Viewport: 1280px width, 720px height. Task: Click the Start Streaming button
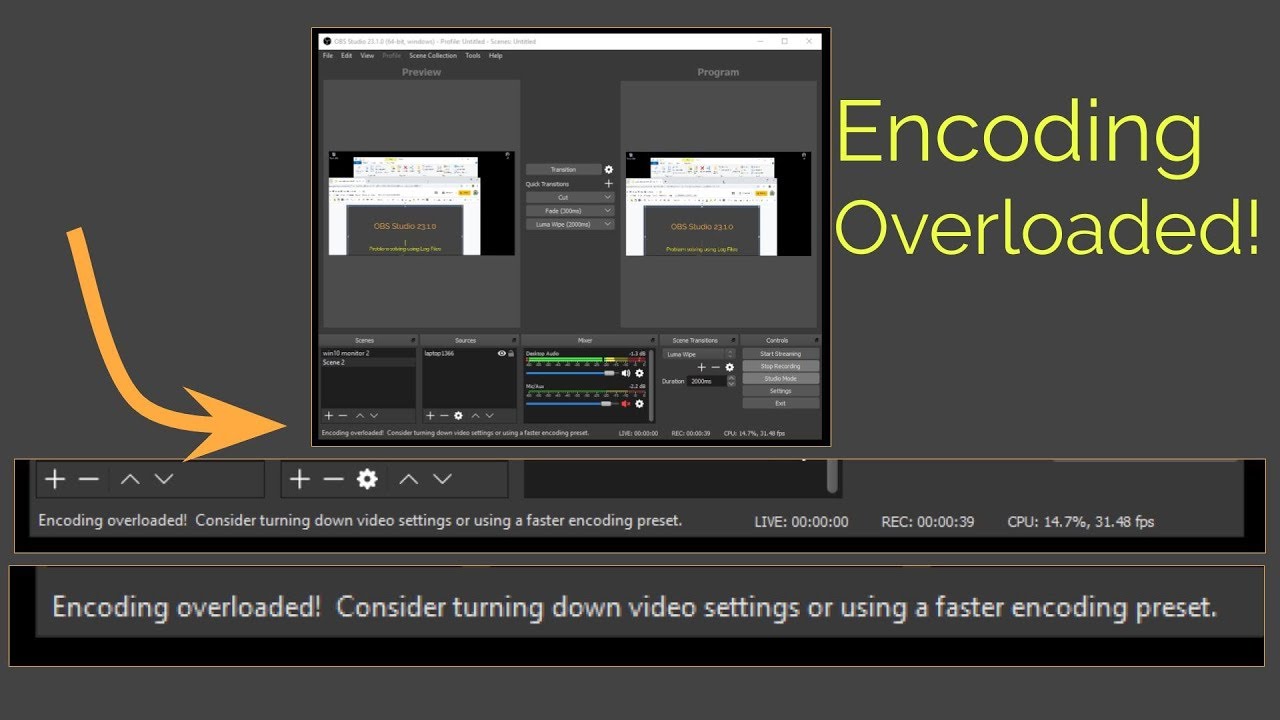point(780,353)
